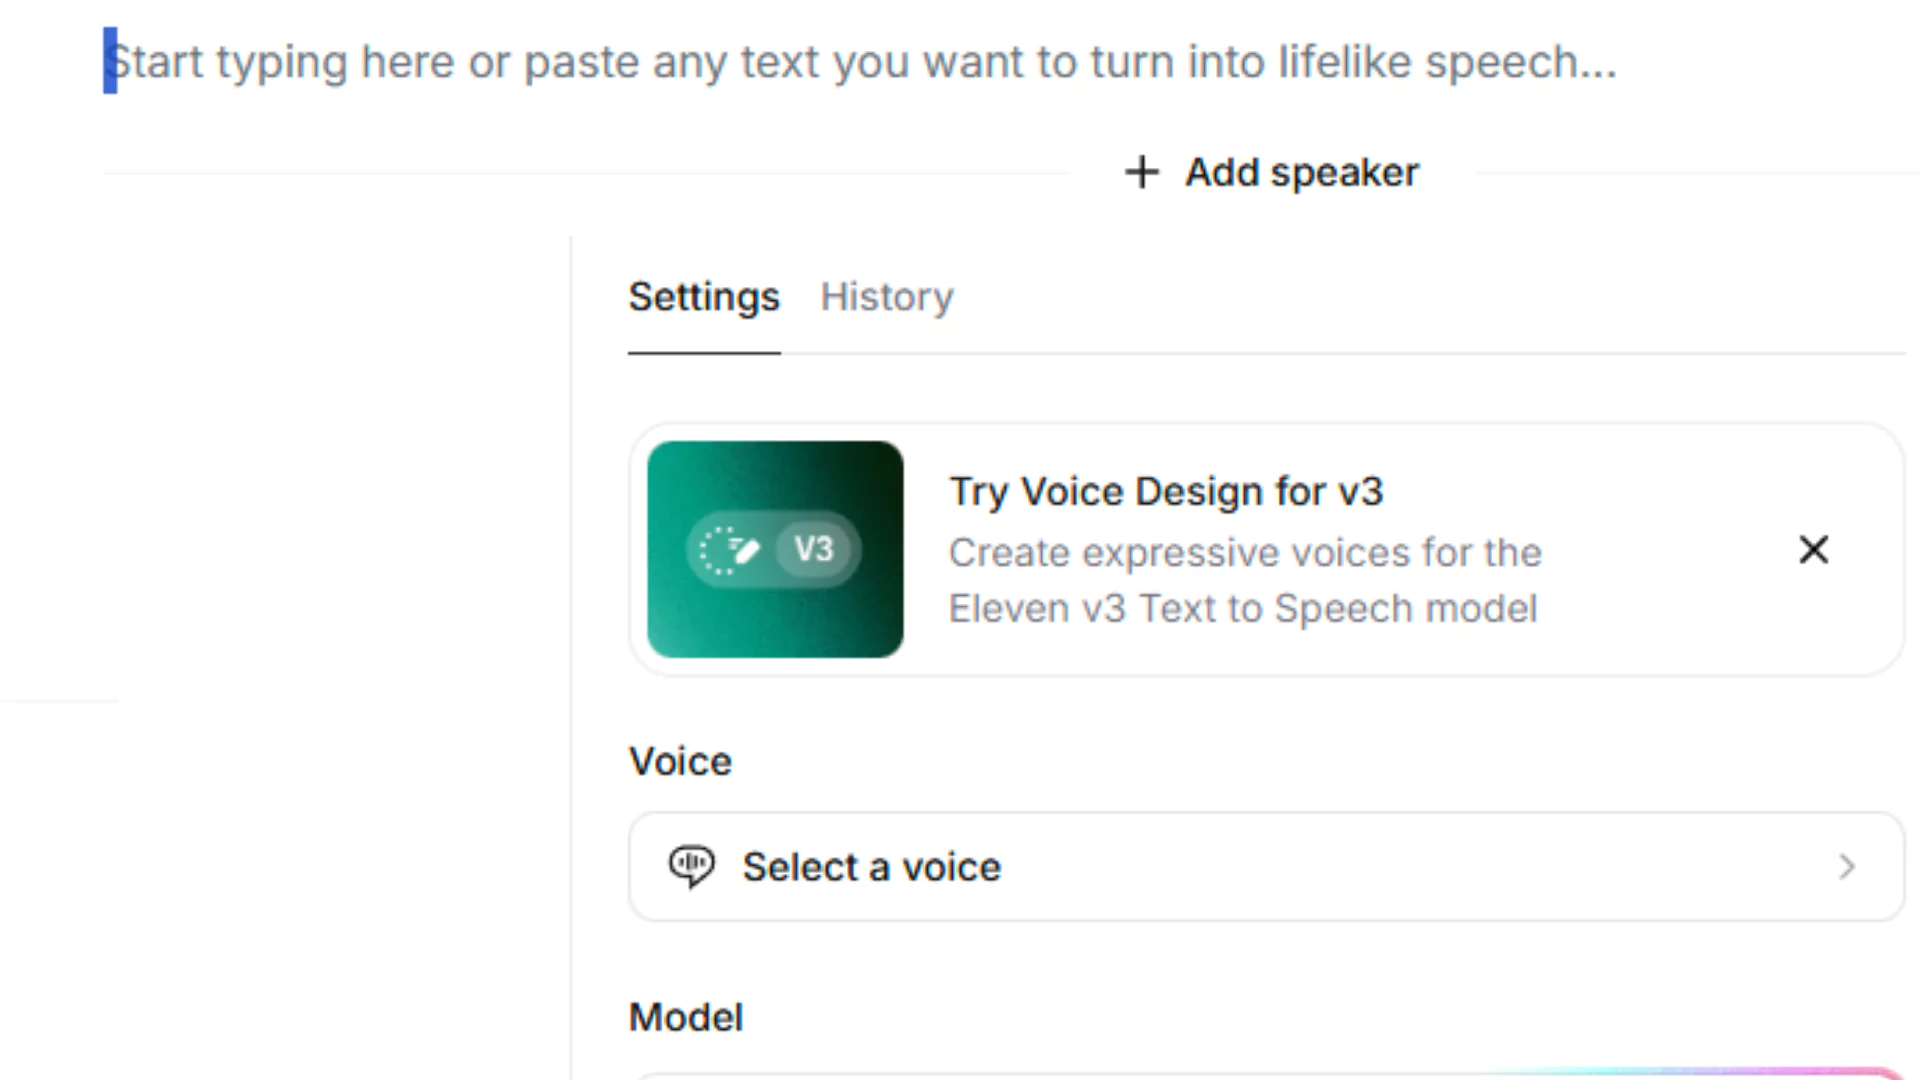Click the Voice section heading
The height and width of the screenshot is (1080, 1920).
pos(680,761)
